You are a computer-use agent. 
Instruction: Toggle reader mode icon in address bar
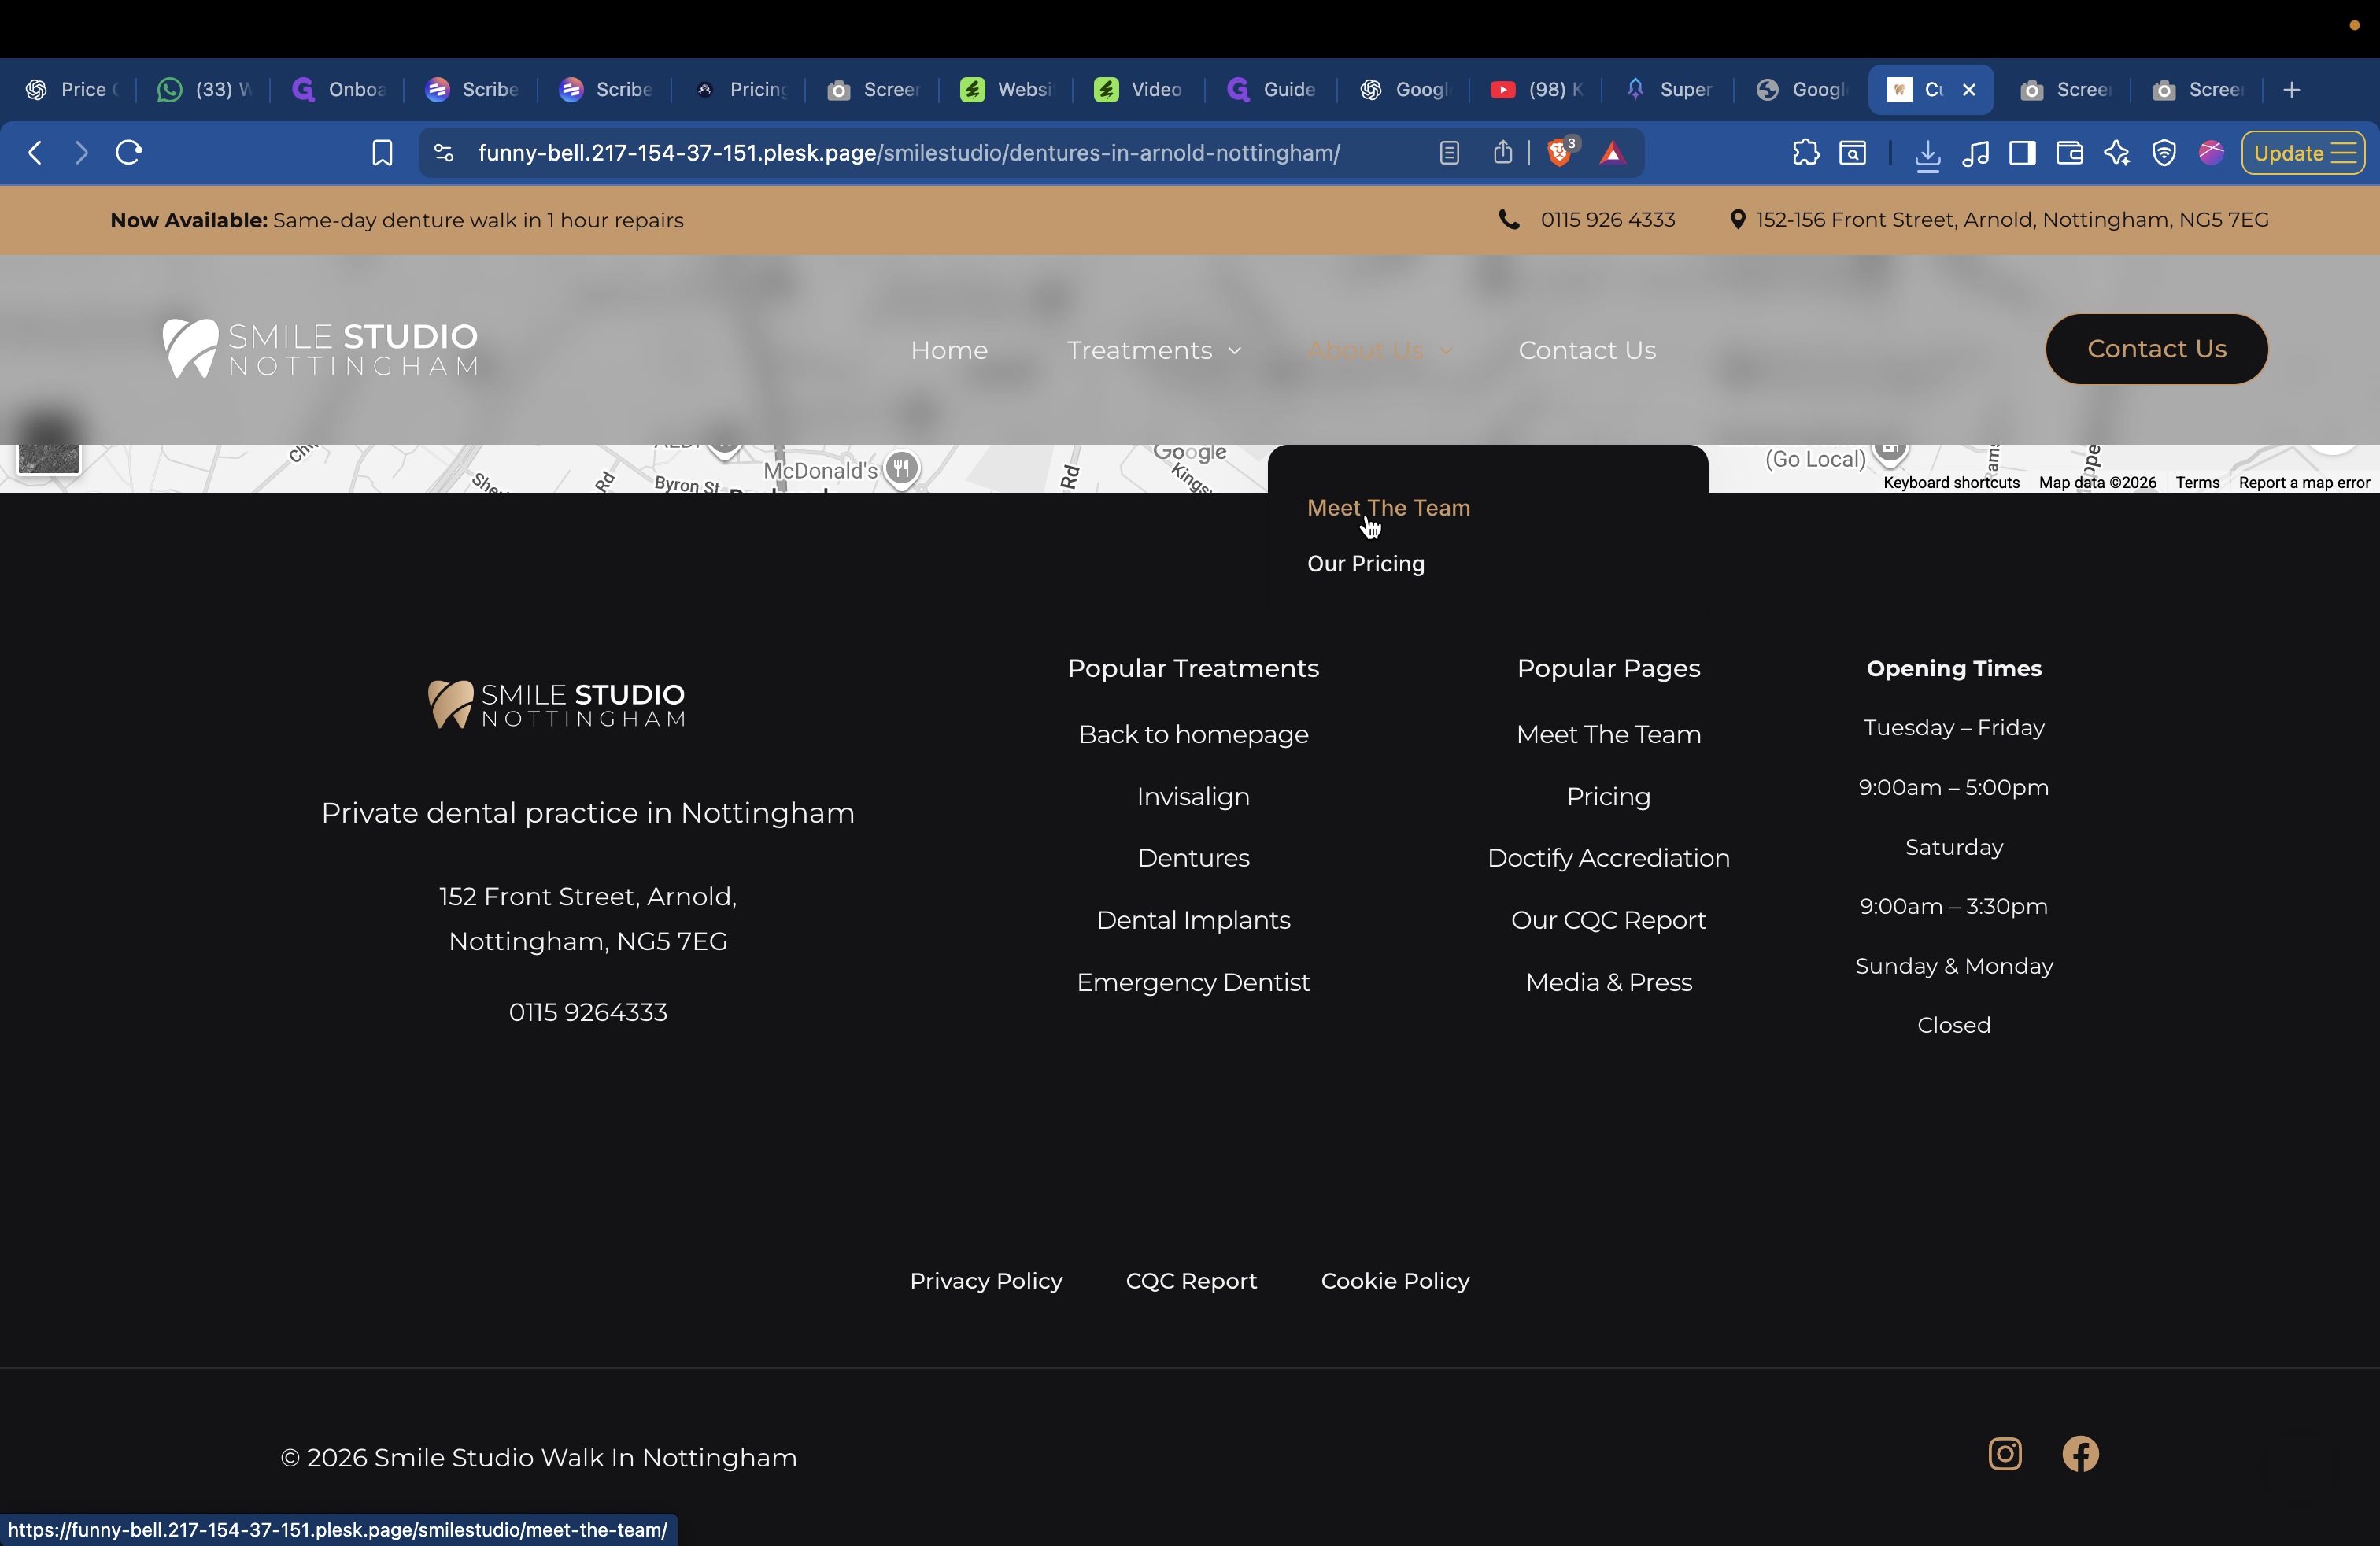(1449, 153)
